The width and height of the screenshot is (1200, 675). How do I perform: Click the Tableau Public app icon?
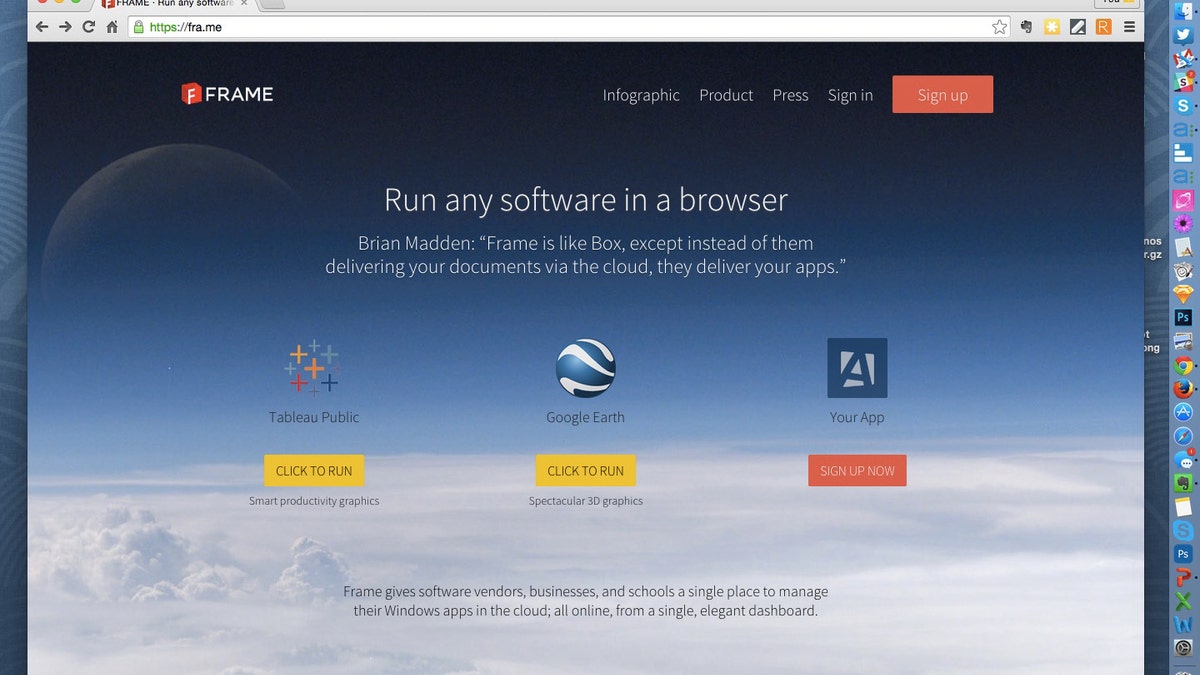313,367
